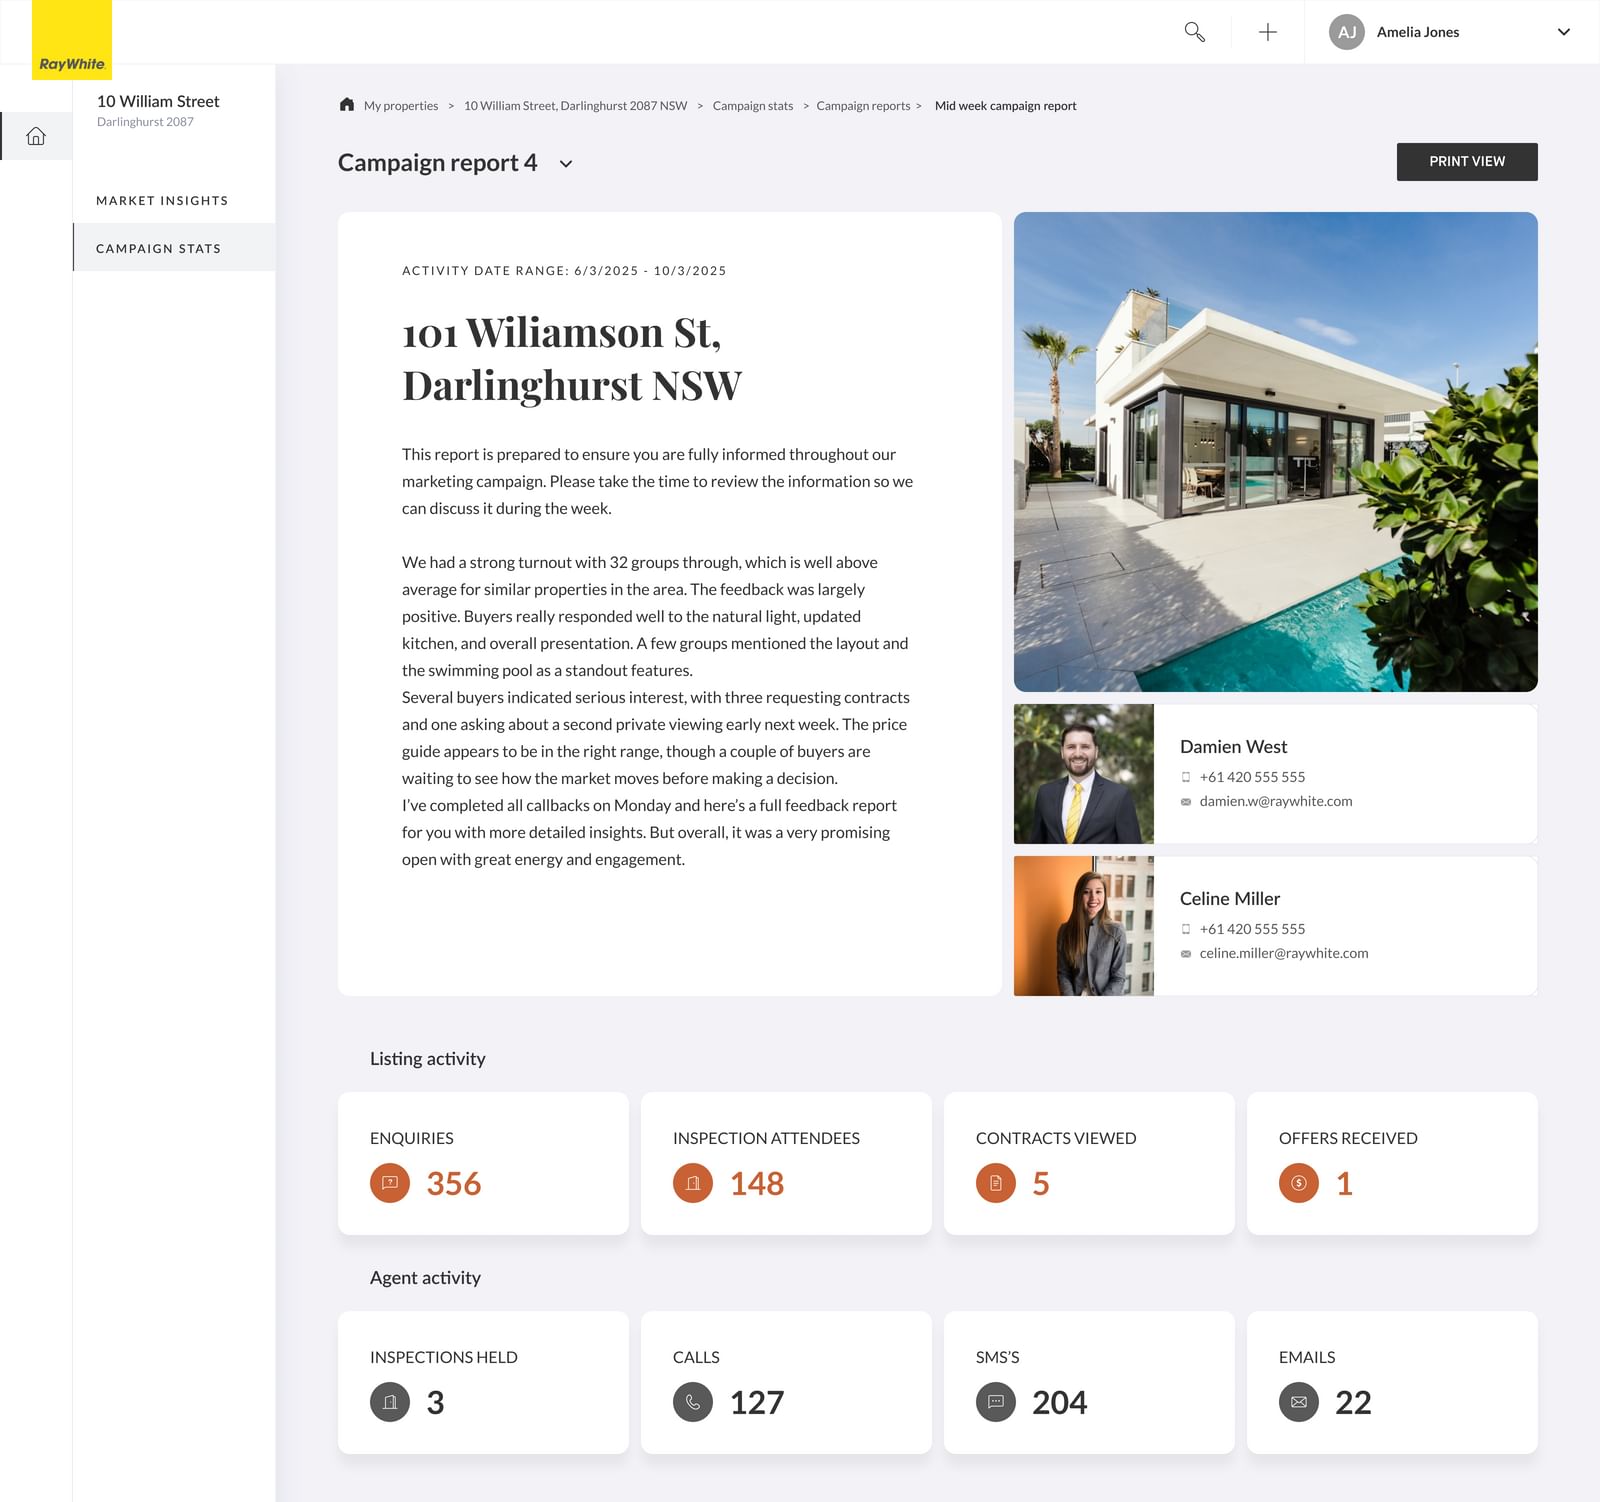Select Campaign Stats in the sidebar
The width and height of the screenshot is (1600, 1502).
158,249
